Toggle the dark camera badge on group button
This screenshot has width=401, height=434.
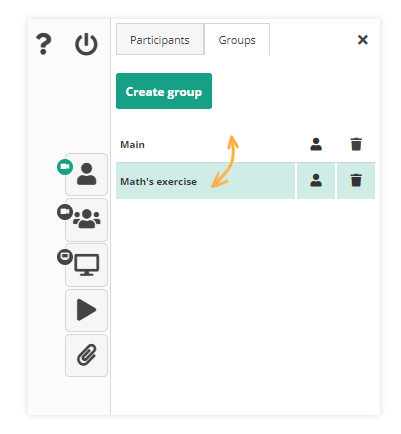click(65, 212)
